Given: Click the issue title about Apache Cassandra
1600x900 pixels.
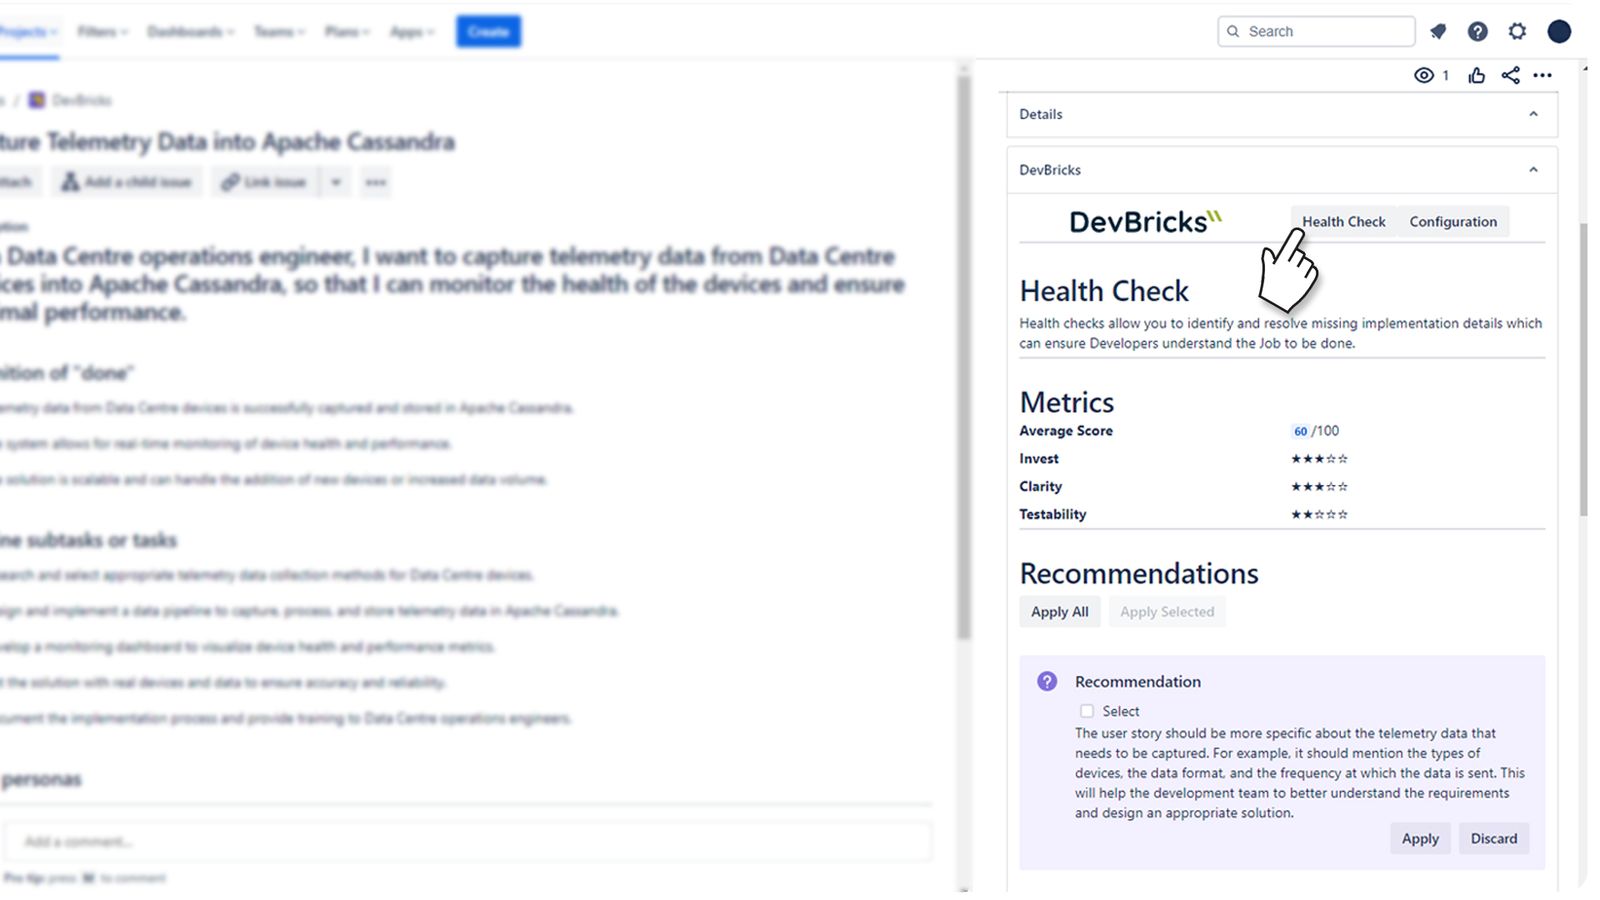Looking at the screenshot, I should [x=228, y=142].
